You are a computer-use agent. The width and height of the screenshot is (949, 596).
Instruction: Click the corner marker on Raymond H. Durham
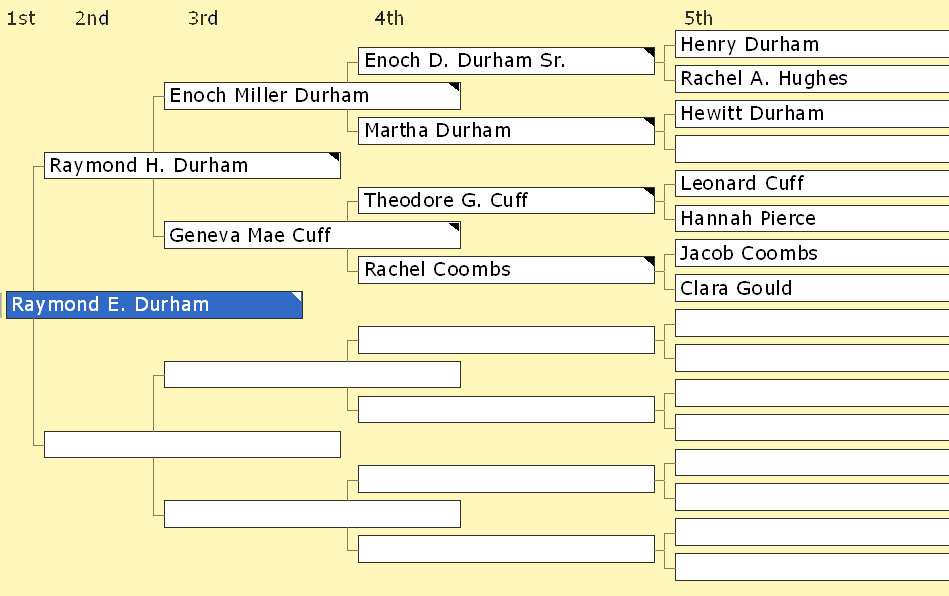tap(335, 157)
